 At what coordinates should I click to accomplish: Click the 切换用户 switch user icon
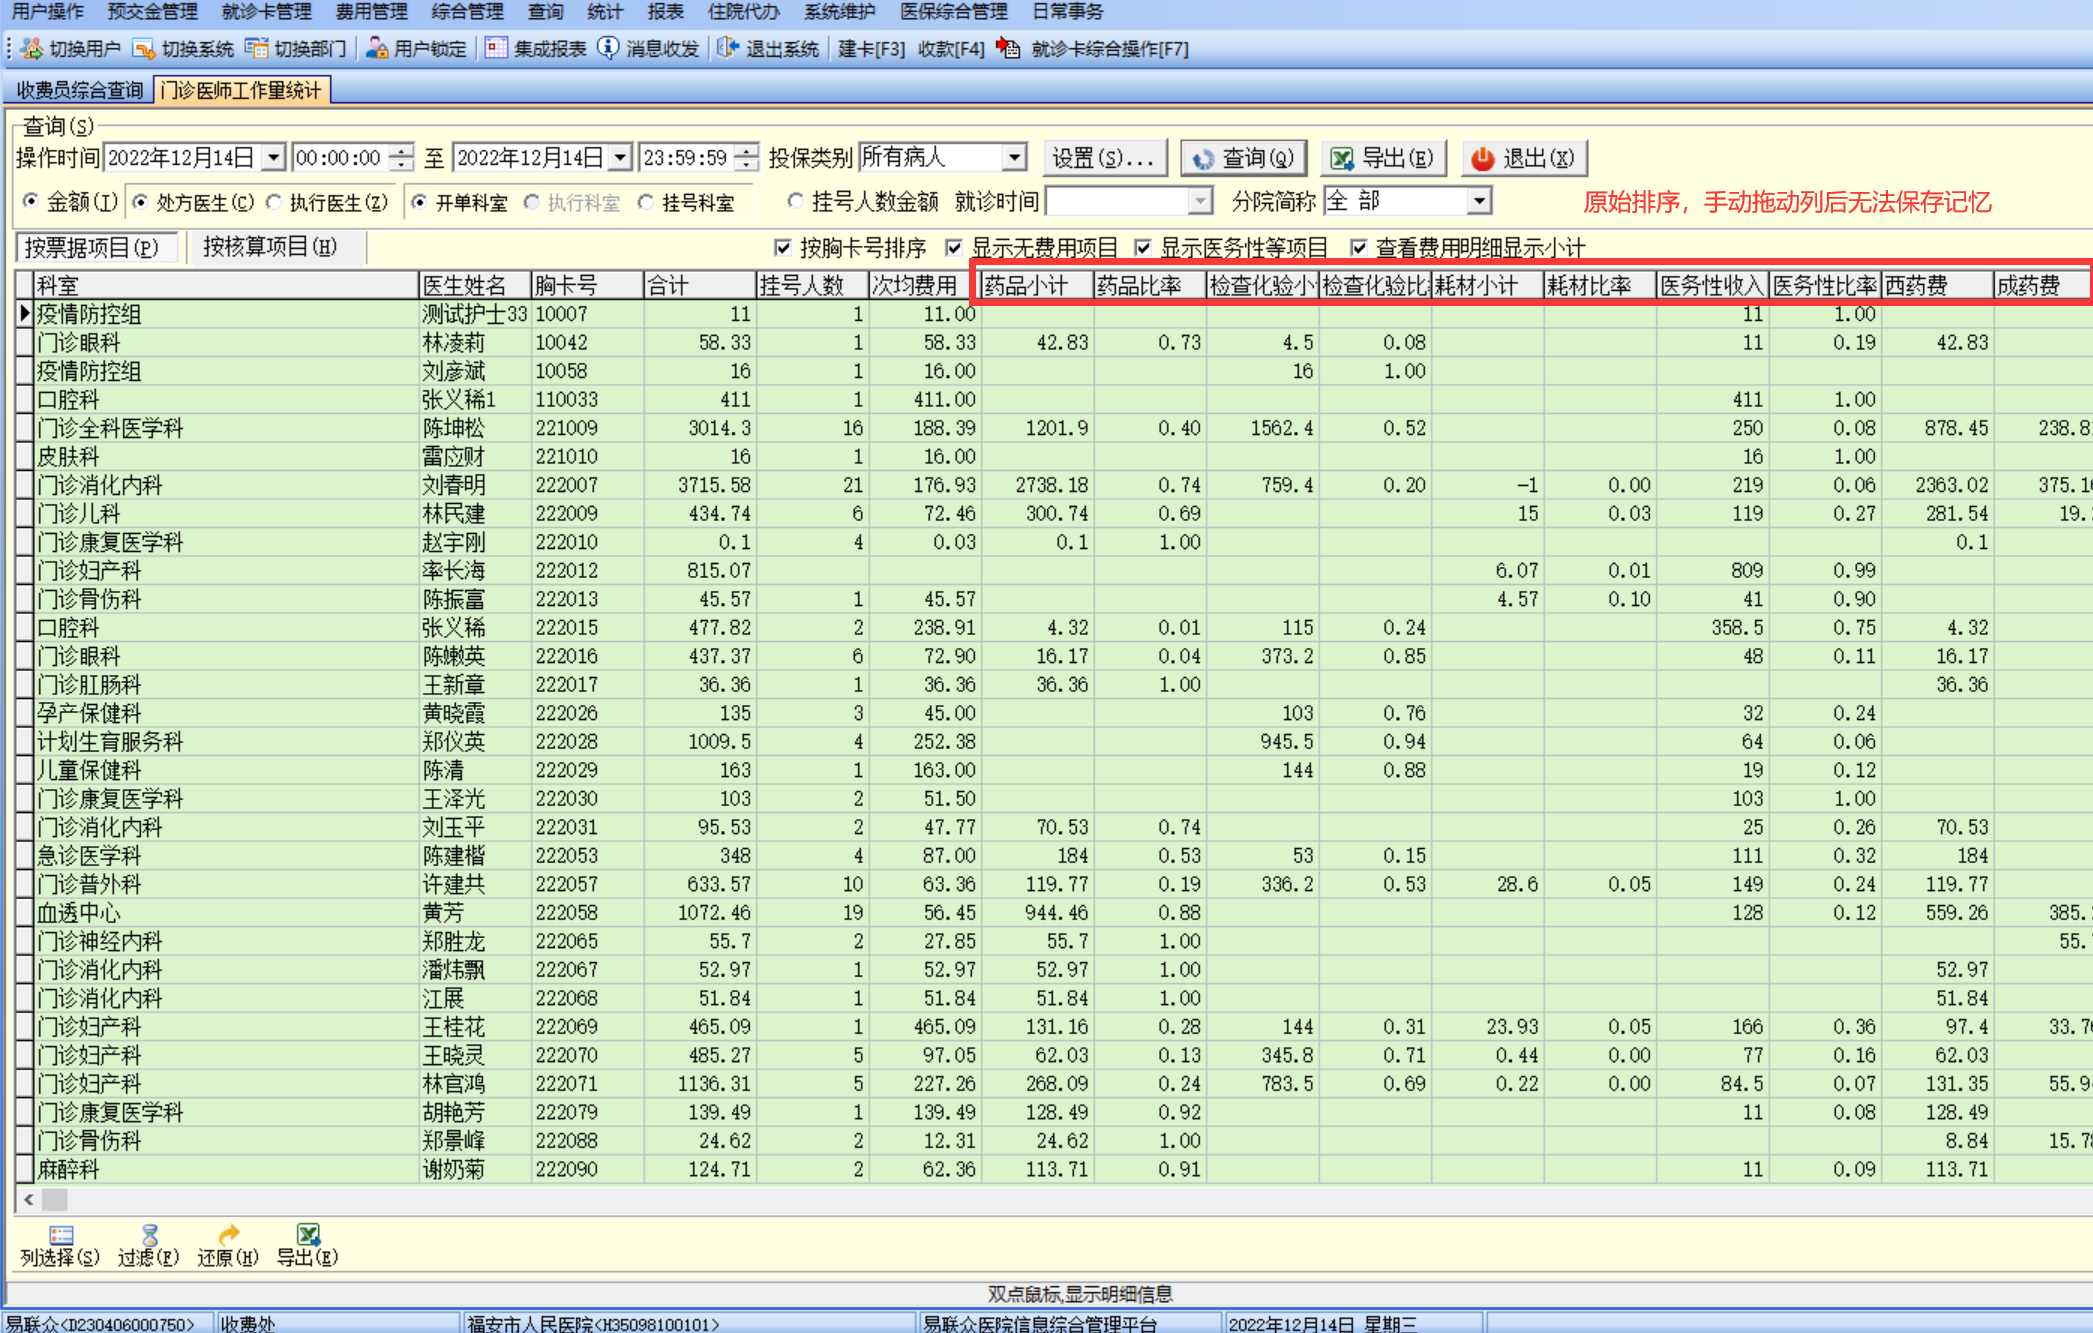(x=32, y=48)
